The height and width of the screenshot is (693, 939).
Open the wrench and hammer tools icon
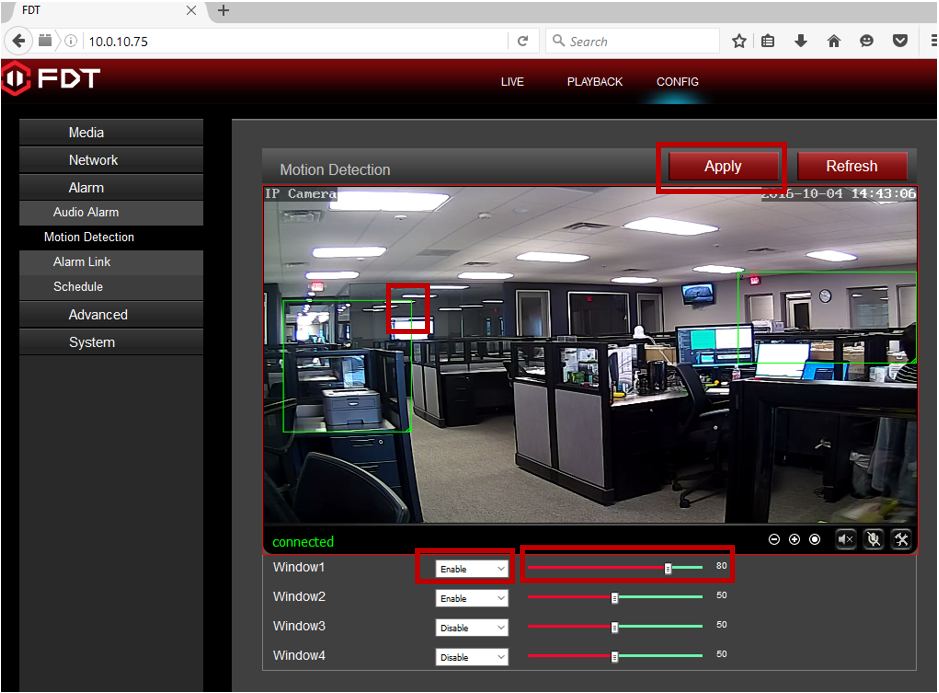coord(900,540)
